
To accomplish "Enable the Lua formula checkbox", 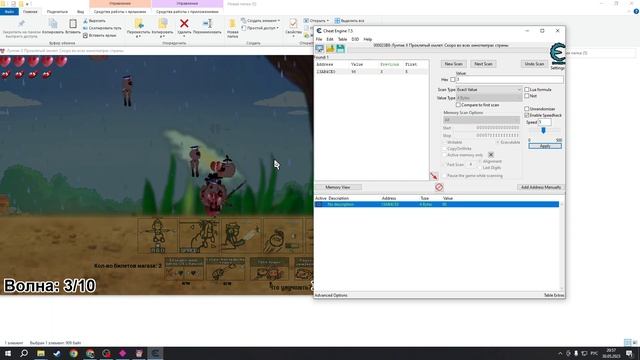I will [527, 89].
